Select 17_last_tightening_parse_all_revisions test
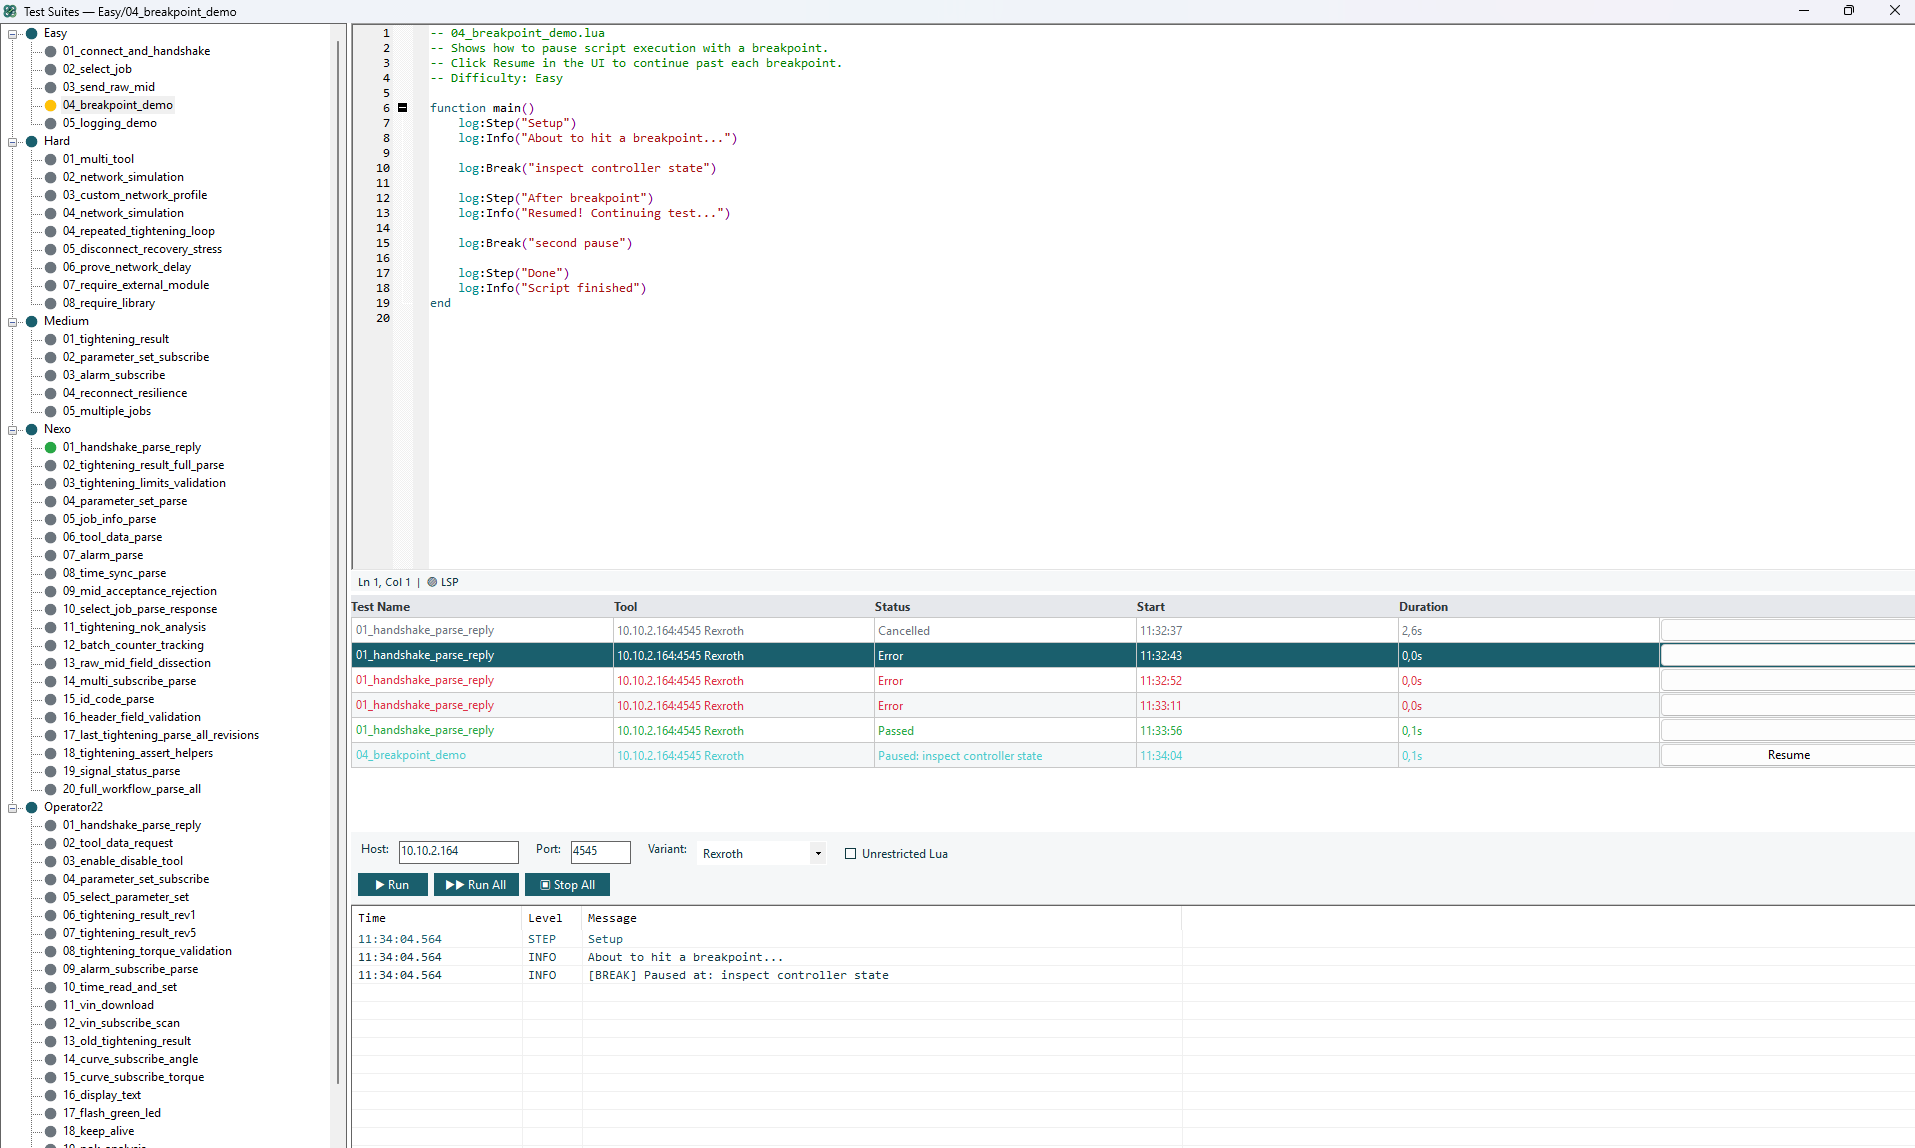This screenshot has height=1148, width=1915. 161,735
